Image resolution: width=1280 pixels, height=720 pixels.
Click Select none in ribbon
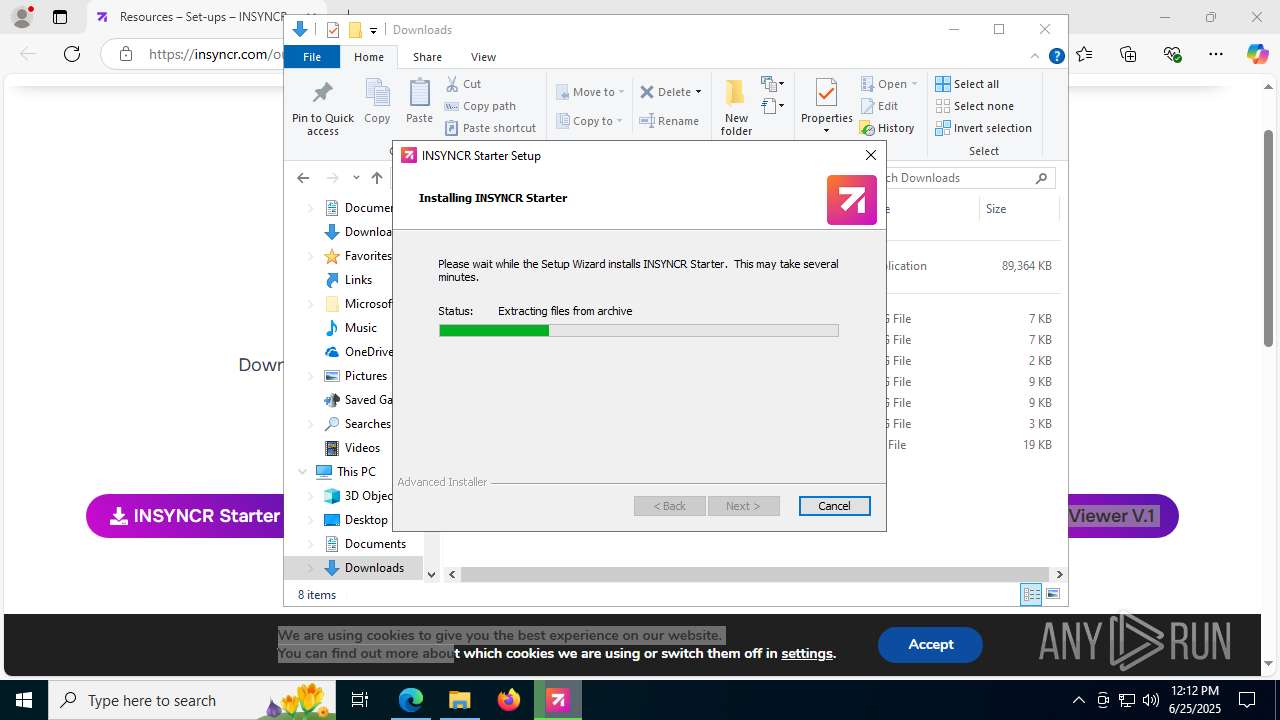coord(974,106)
